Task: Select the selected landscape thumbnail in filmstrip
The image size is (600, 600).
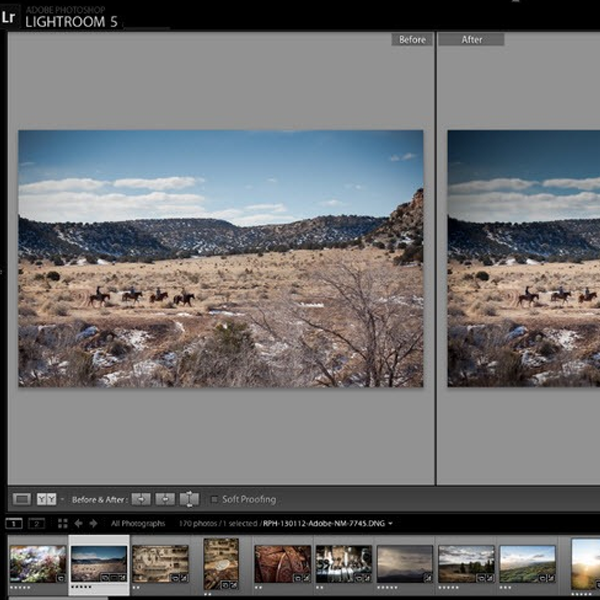Action: point(99,563)
